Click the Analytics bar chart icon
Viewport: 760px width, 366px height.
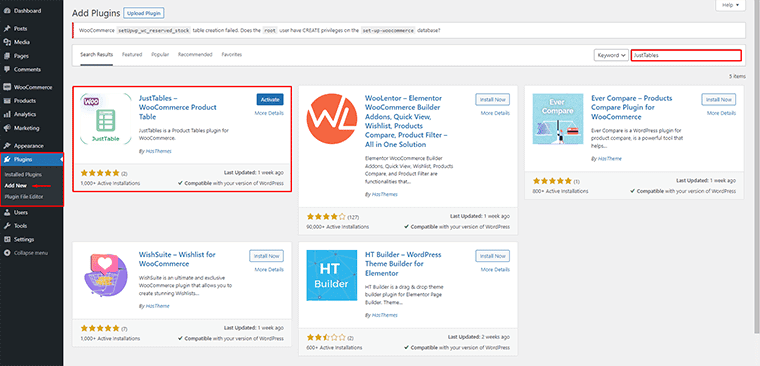[7, 114]
